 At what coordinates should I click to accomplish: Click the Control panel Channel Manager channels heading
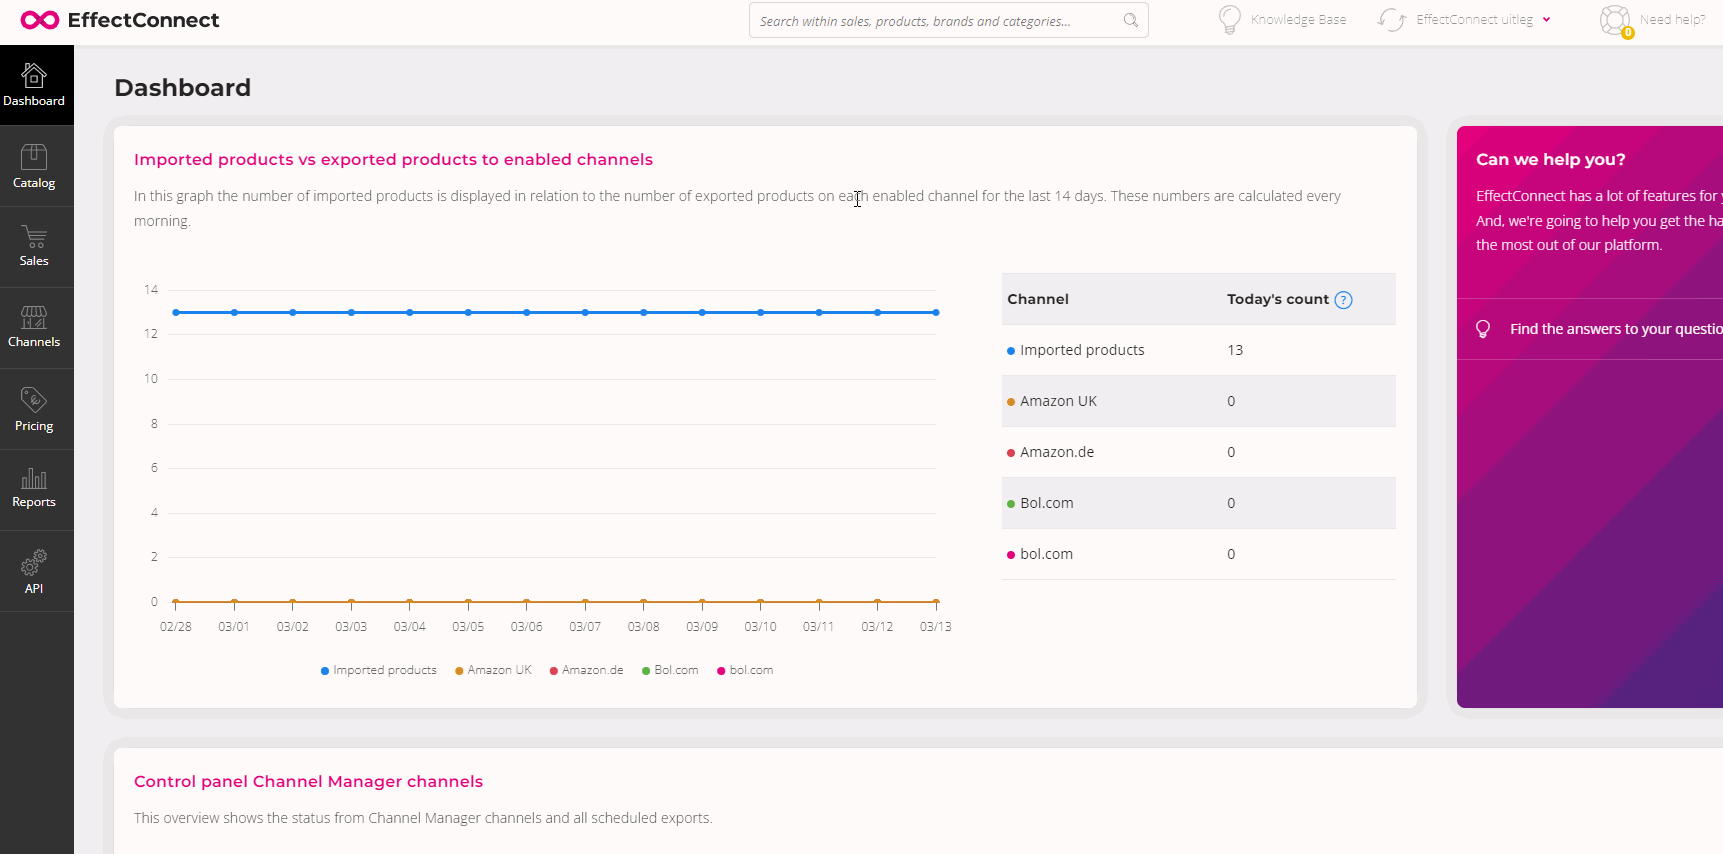click(308, 781)
